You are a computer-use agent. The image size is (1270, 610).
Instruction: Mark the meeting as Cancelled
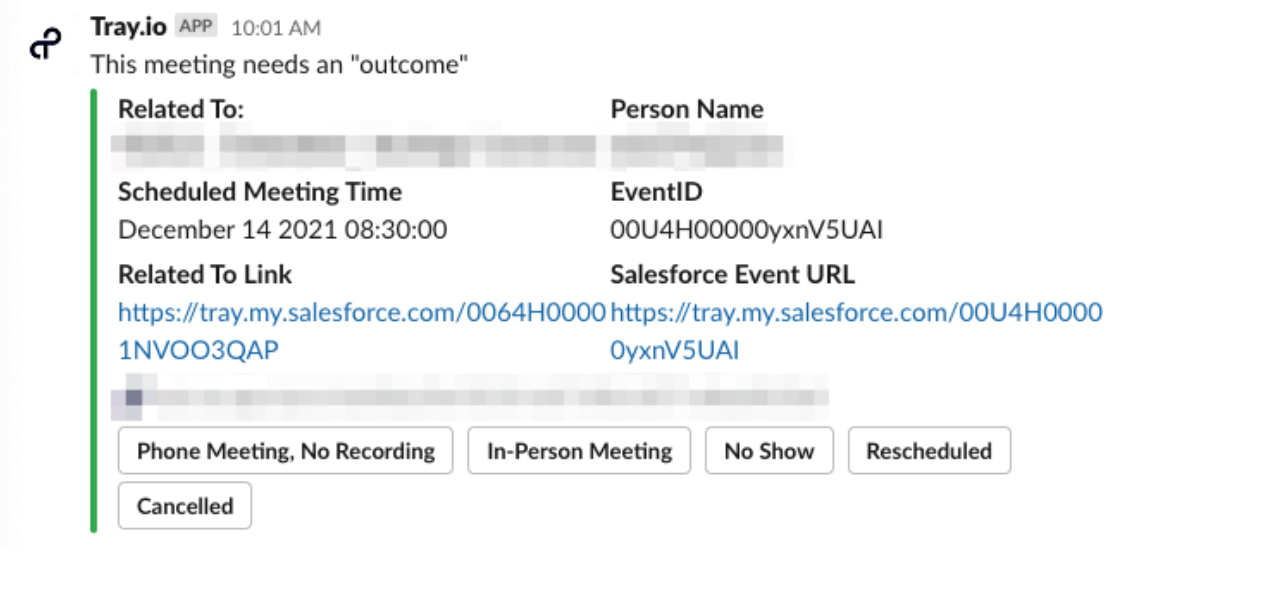pyautogui.click(x=185, y=506)
